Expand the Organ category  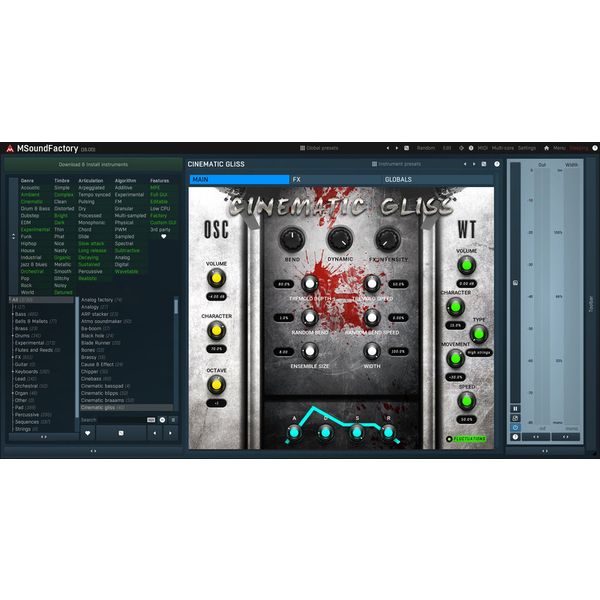tap(13, 393)
